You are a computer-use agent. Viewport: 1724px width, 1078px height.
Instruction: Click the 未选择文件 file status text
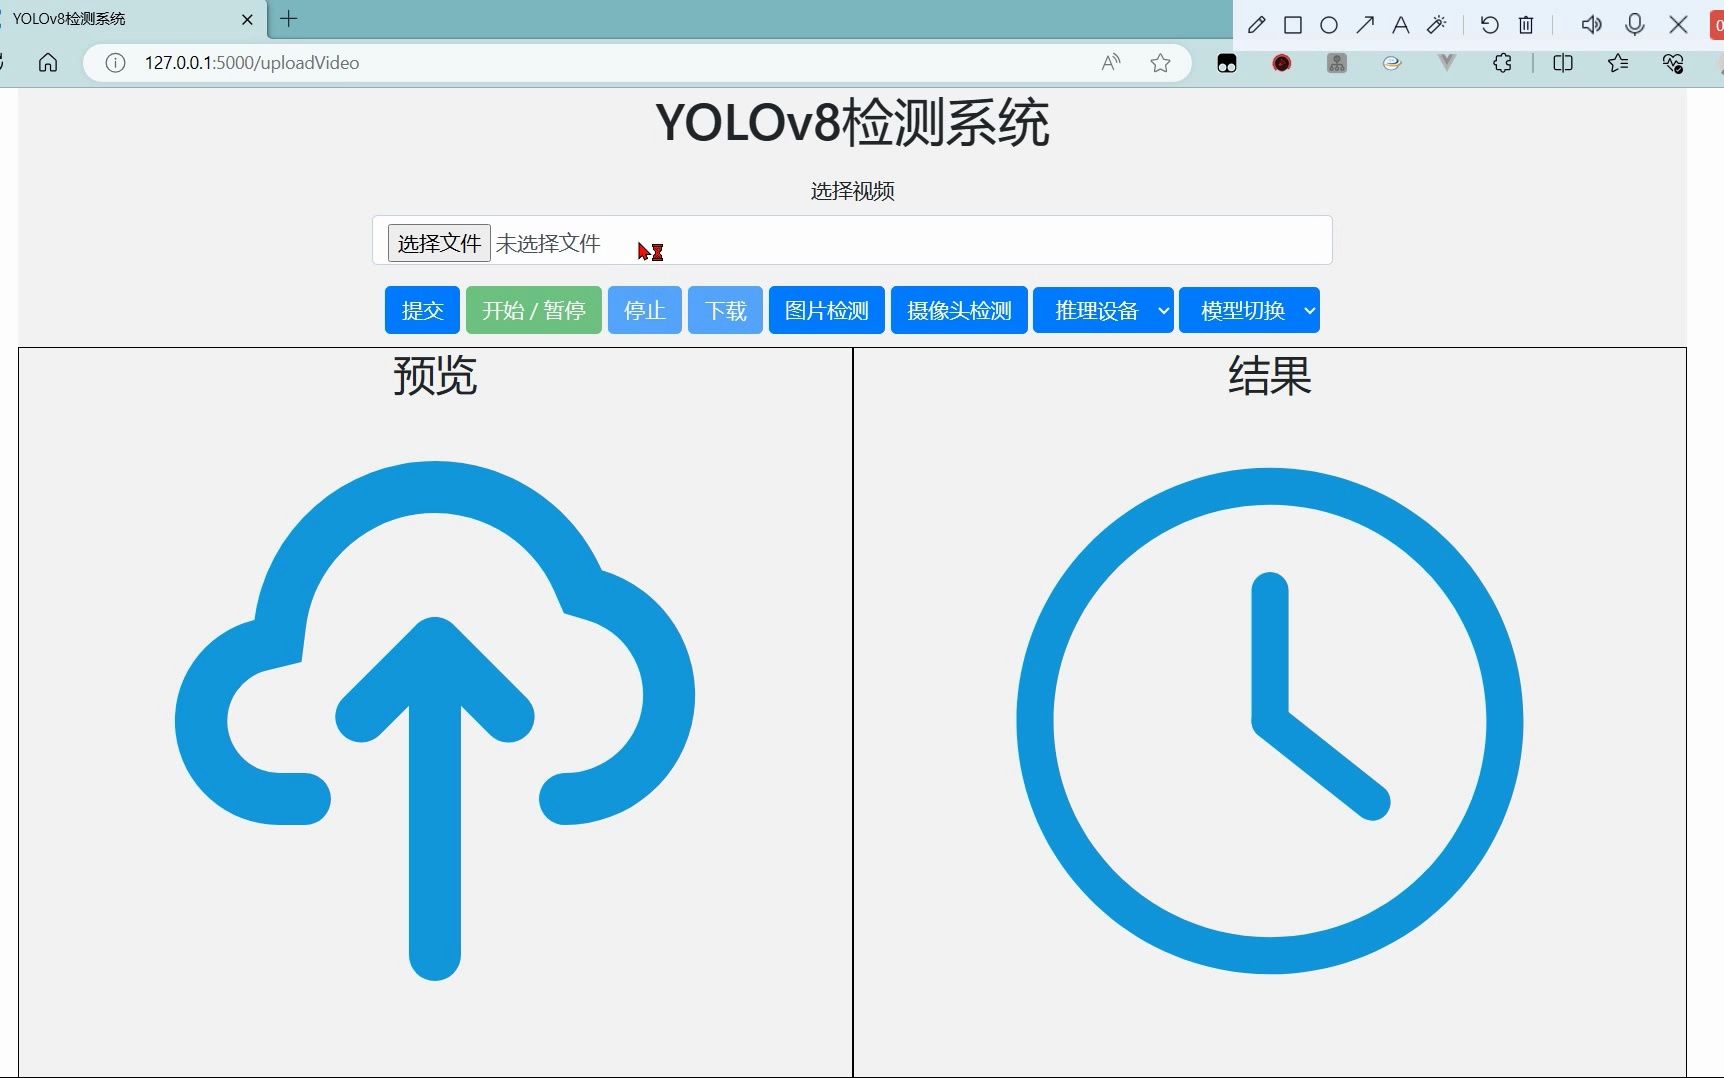[x=548, y=243]
